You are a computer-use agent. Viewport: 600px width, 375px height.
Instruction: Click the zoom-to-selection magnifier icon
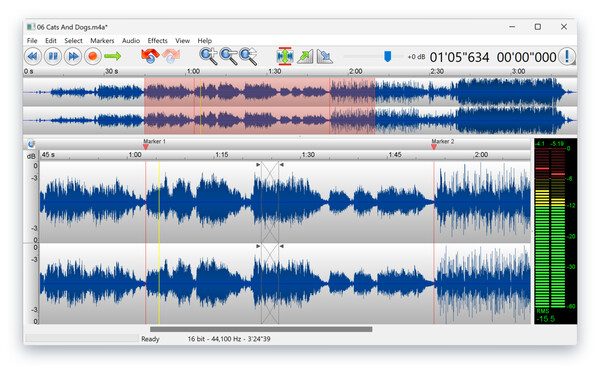[248, 56]
